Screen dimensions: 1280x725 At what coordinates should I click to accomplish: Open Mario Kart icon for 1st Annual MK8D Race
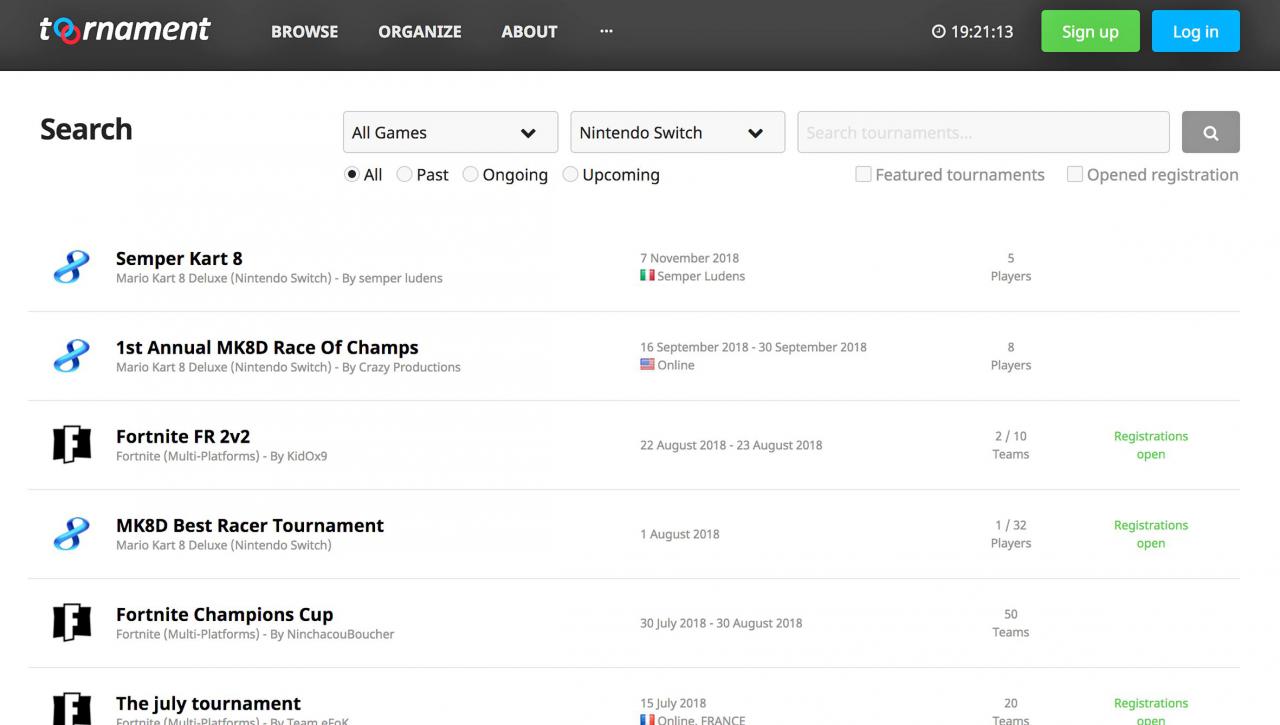tap(71, 356)
